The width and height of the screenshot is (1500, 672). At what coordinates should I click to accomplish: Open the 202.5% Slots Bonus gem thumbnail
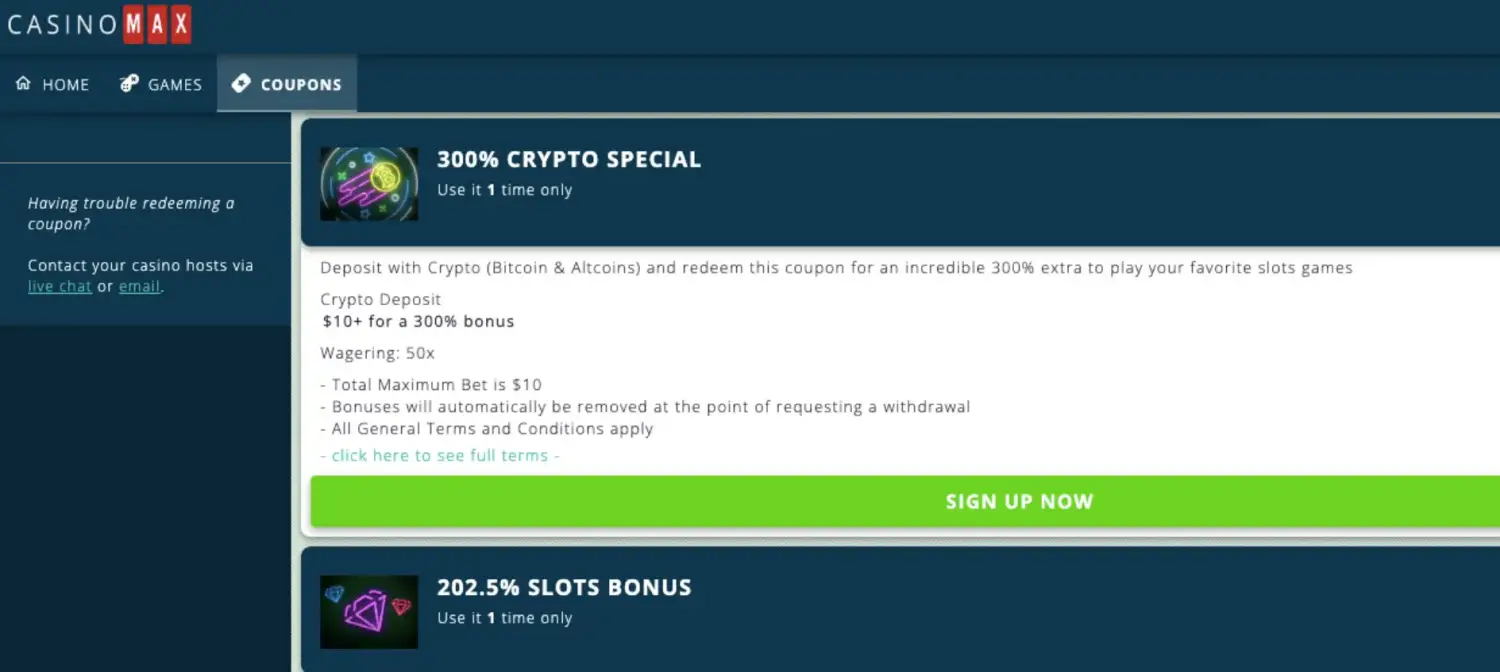point(369,612)
